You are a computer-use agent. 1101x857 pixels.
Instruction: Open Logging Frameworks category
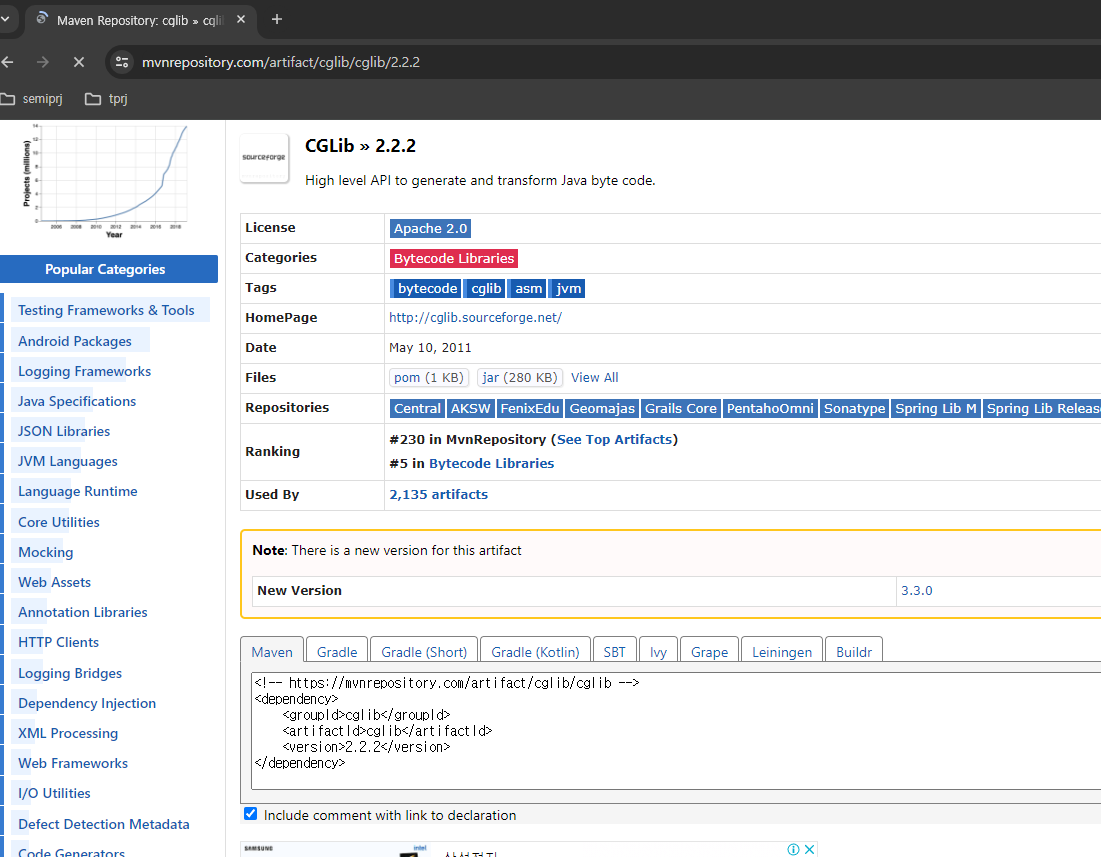84,371
